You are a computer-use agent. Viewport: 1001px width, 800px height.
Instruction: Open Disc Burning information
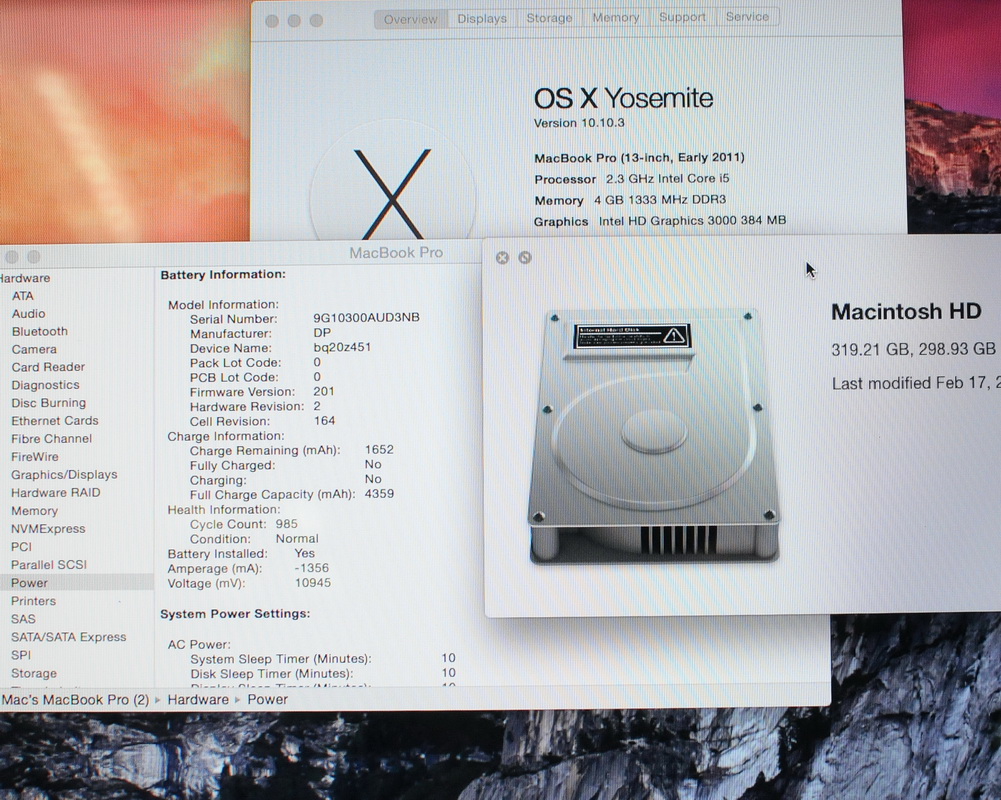[49, 403]
